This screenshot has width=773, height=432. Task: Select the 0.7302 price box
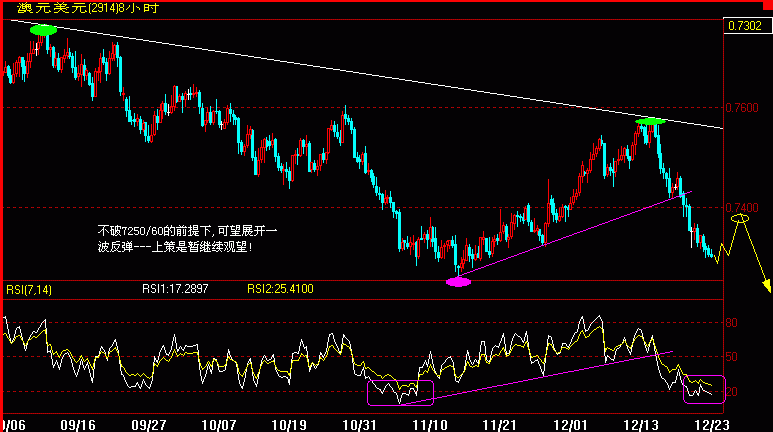pos(746,26)
